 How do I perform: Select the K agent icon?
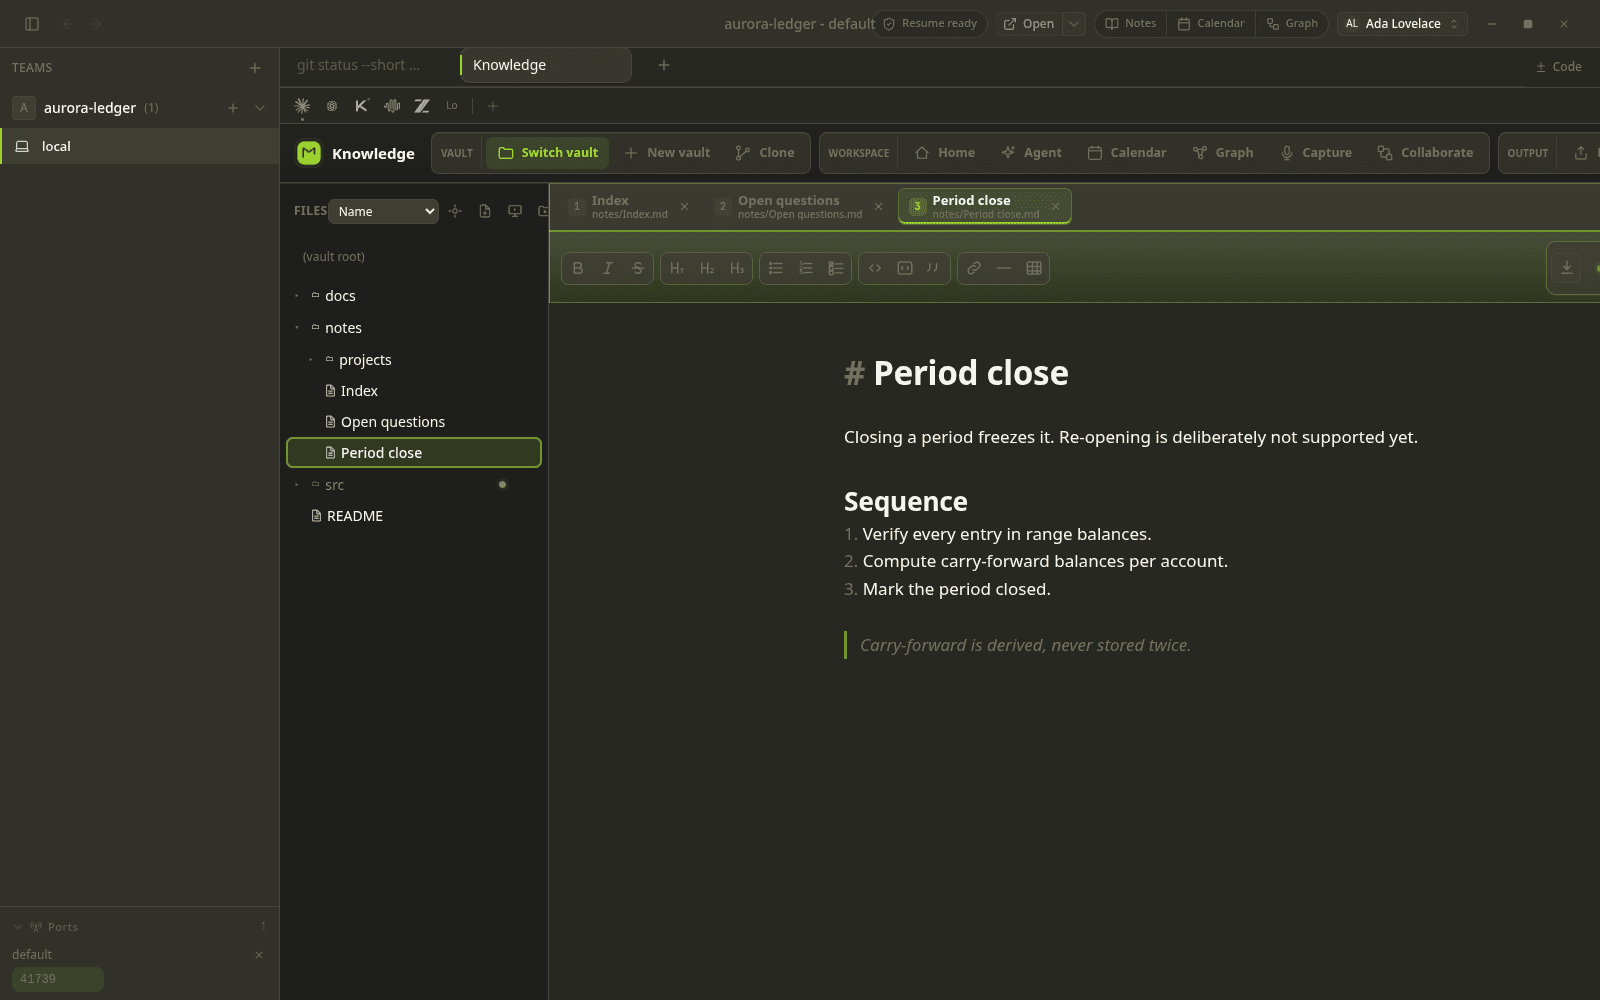[362, 105]
